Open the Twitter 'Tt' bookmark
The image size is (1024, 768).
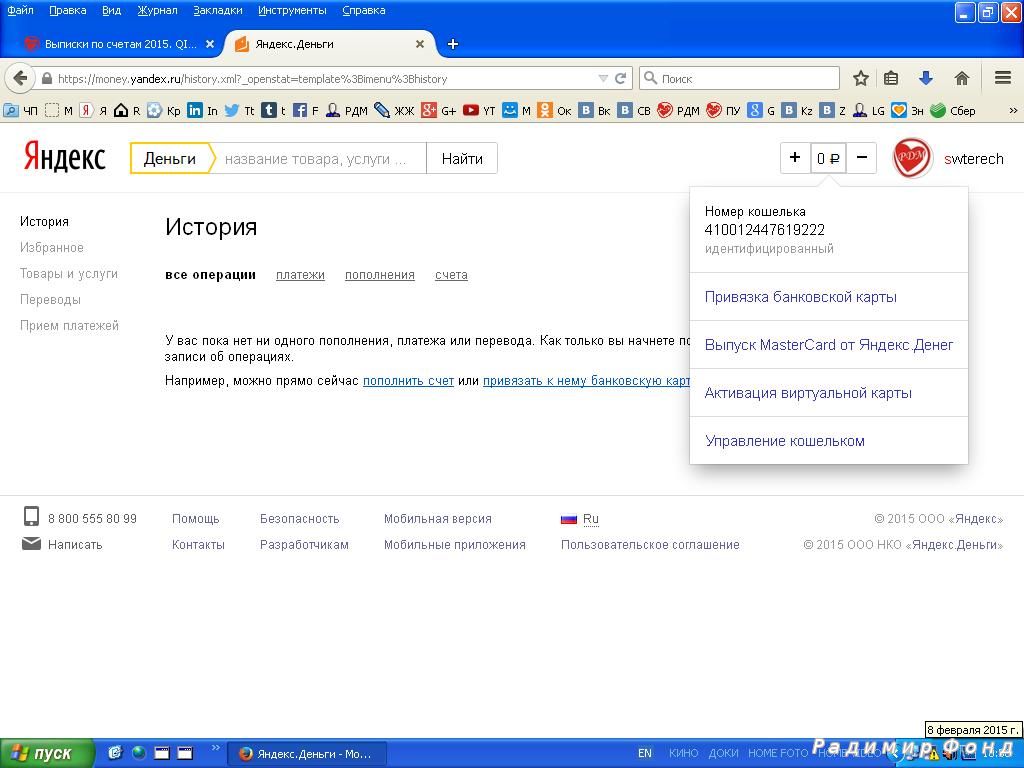click(239, 110)
